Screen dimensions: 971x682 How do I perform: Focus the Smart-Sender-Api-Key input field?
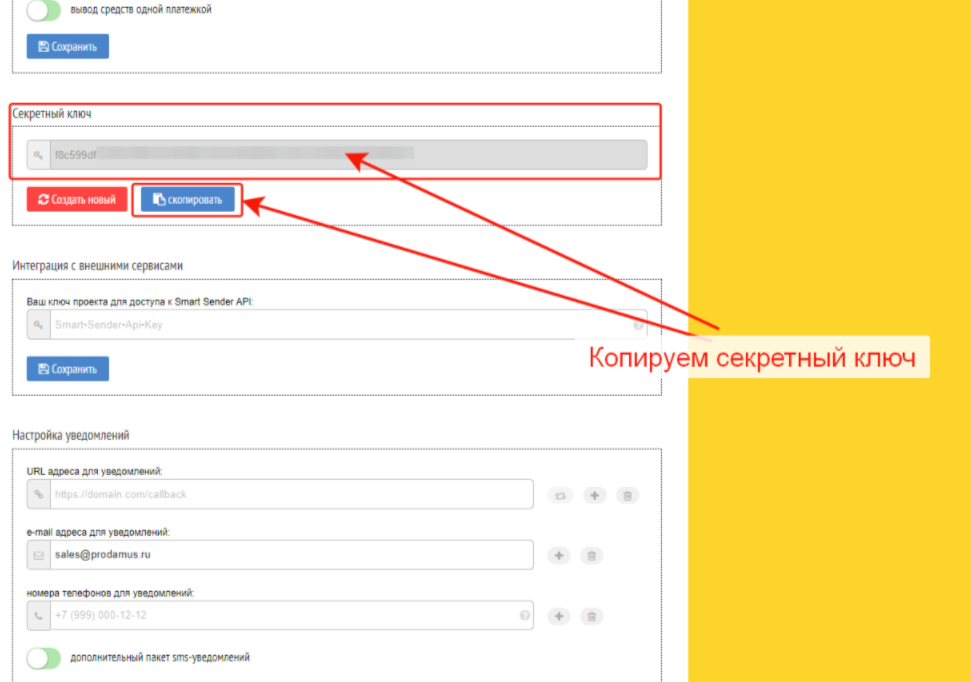pos(340,325)
